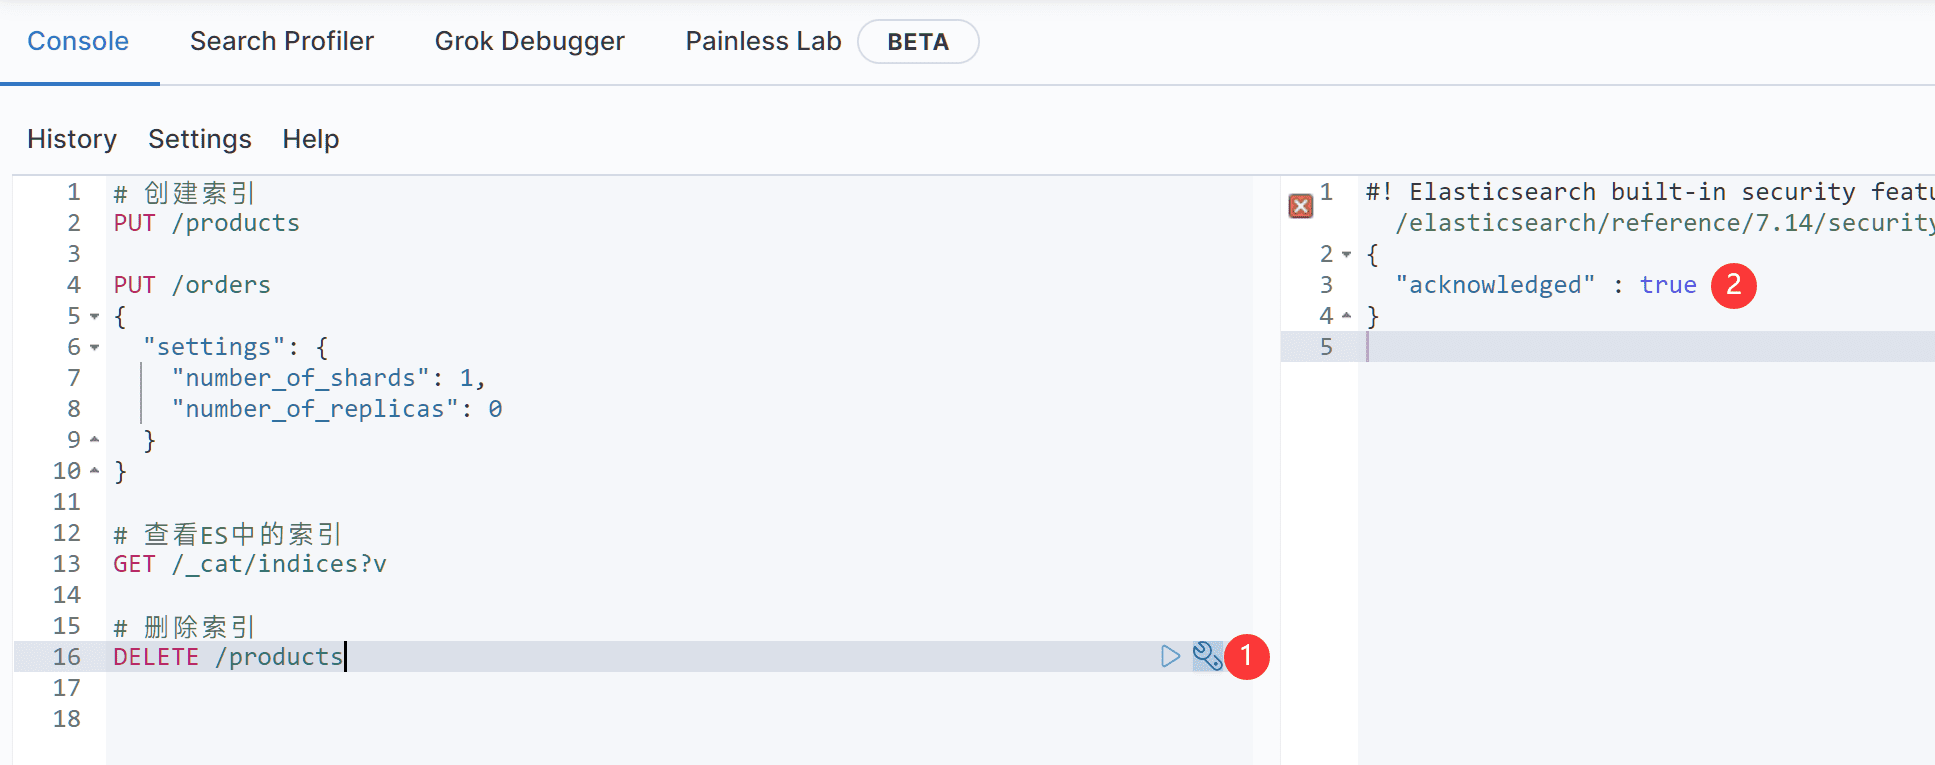The width and height of the screenshot is (1935, 765).
Task: Click the GET /_cat/indices?v request line
Action: [x=250, y=564]
